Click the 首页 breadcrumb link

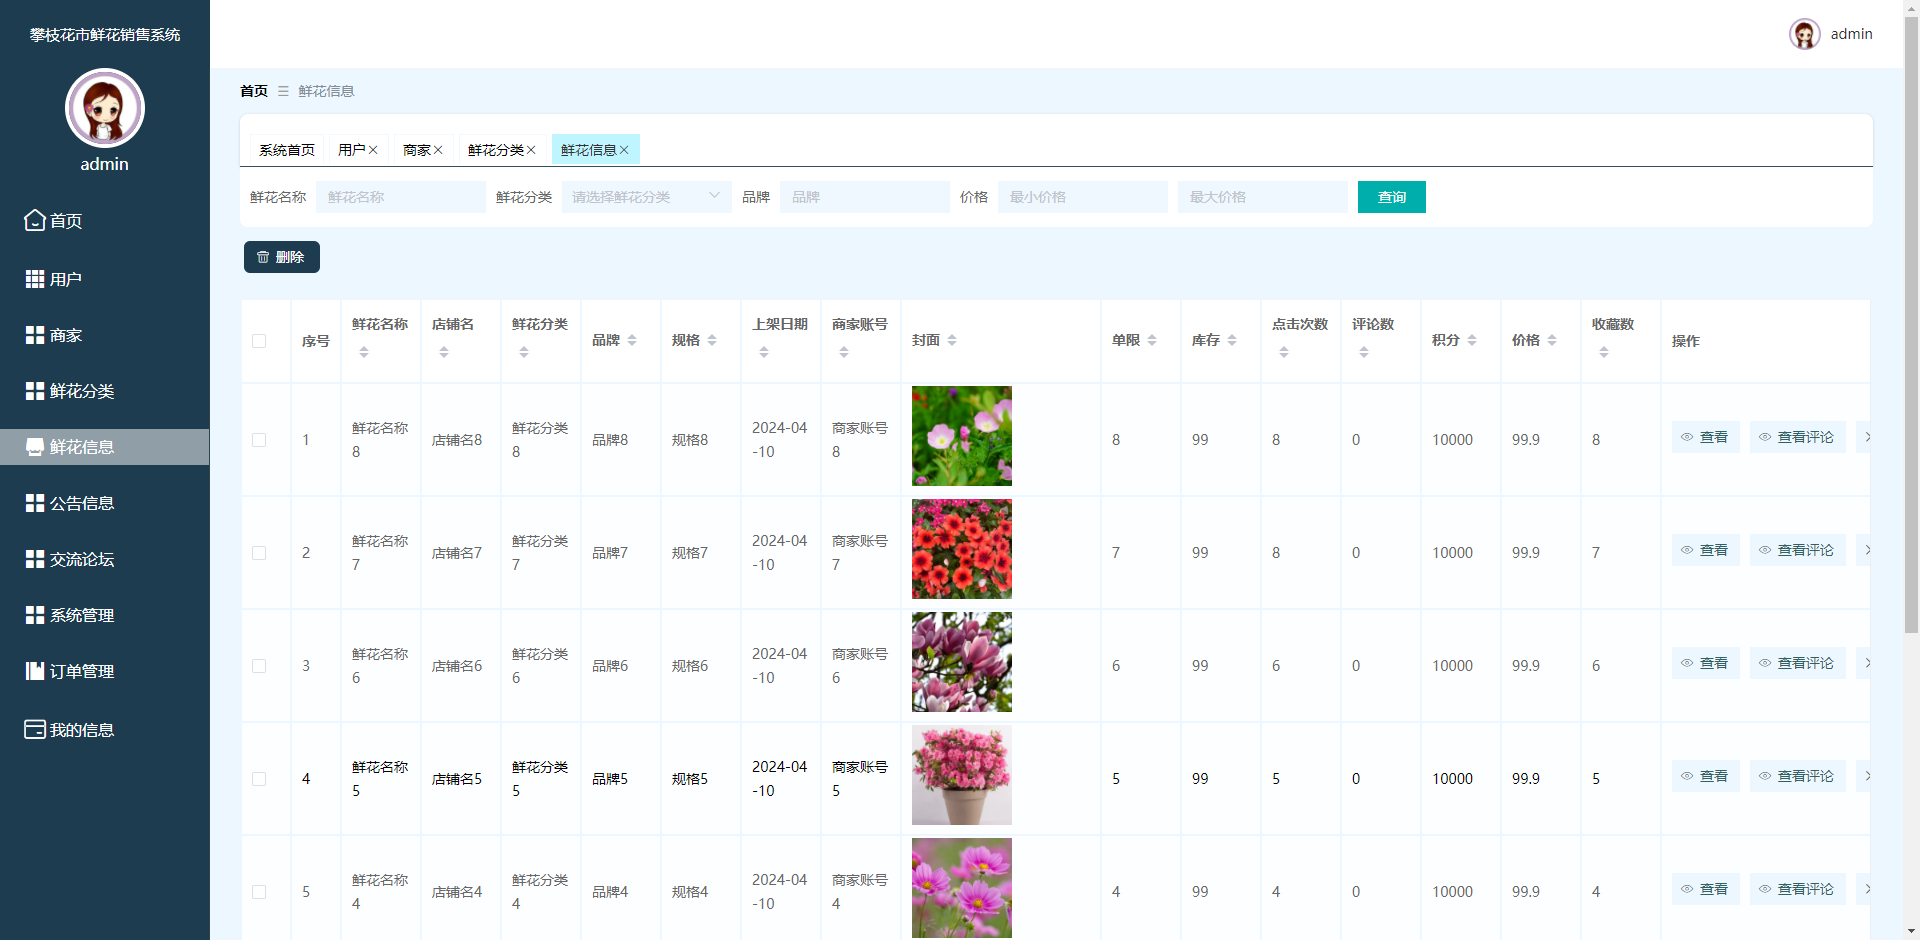coord(254,91)
